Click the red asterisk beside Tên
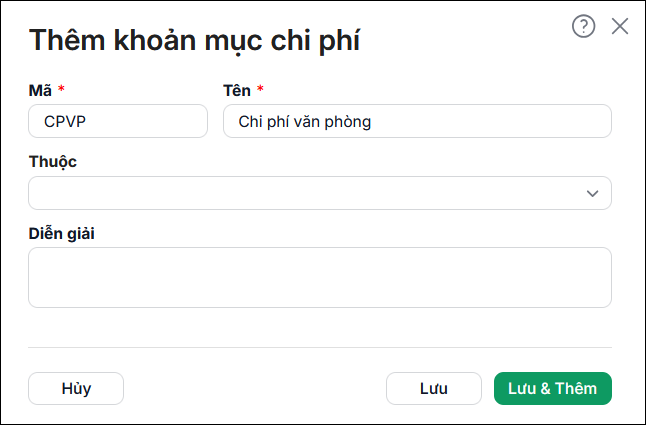 260,88
